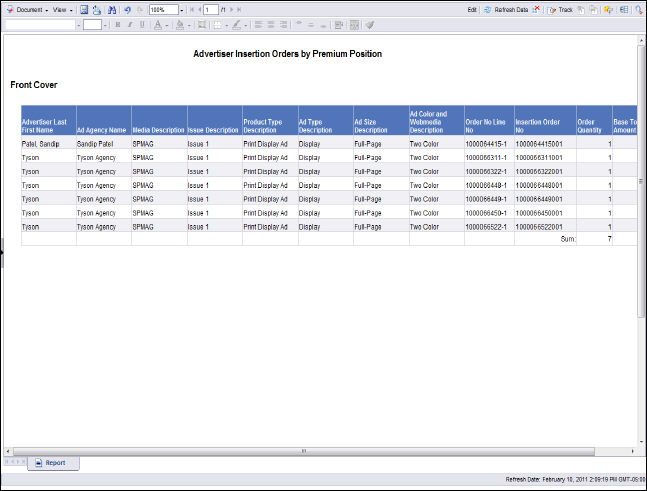Click the Track button
Image resolution: width=647 pixels, height=491 pixels.
565,9
